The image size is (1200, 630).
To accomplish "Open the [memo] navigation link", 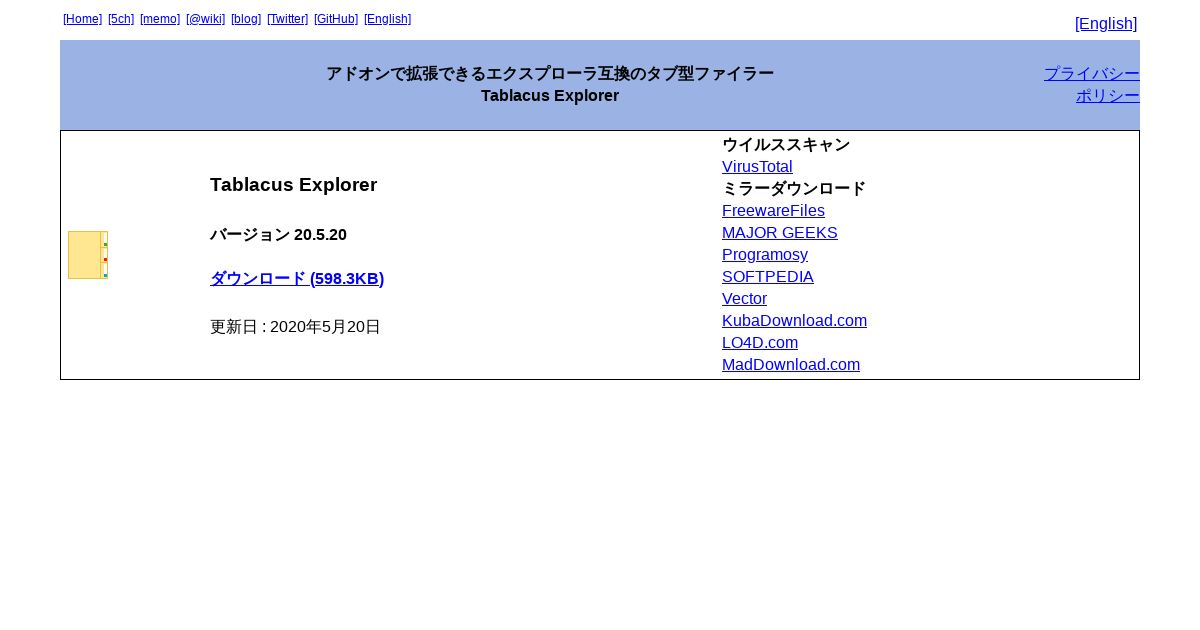I will [x=160, y=19].
